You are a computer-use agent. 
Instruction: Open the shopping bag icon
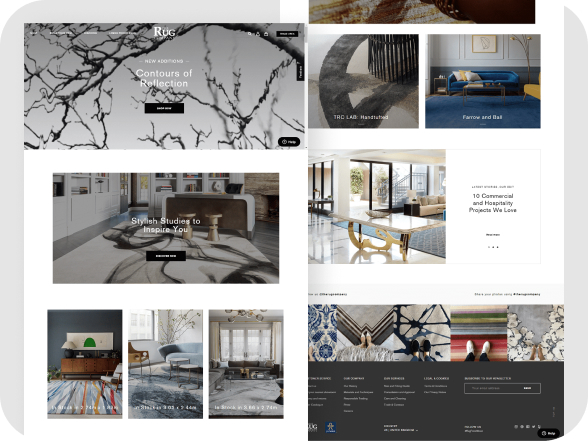[266, 34]
